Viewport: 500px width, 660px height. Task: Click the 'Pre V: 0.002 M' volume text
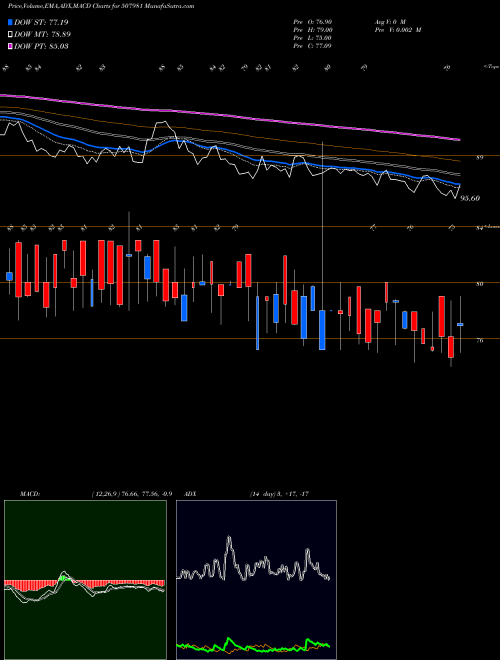398,30
